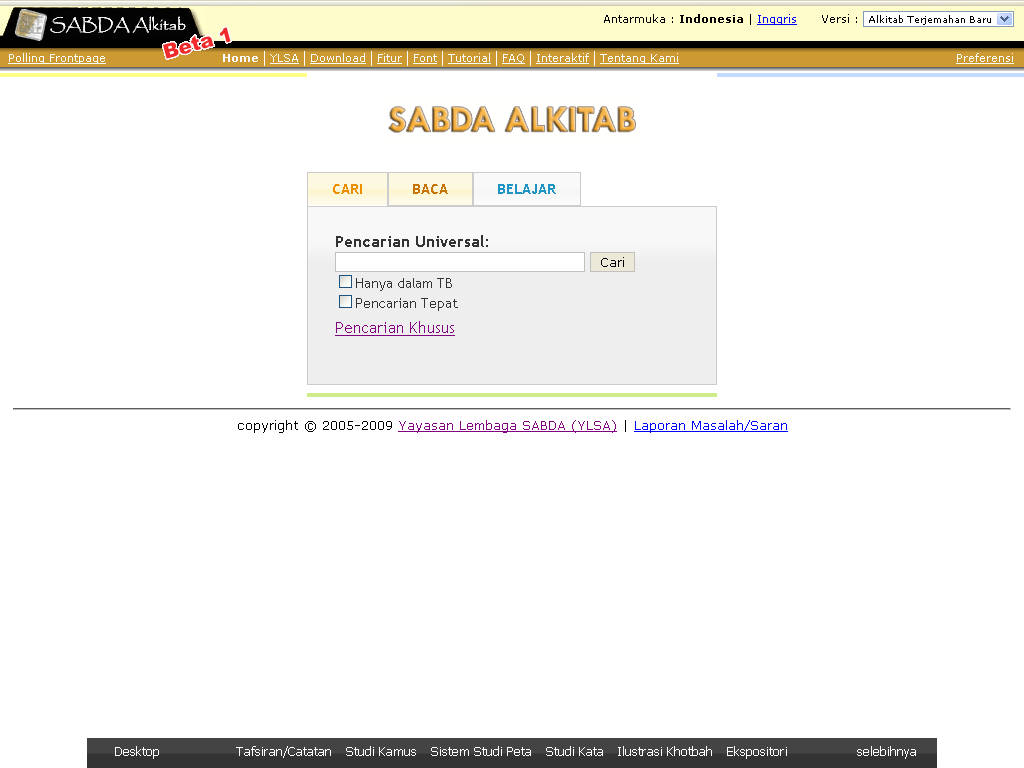Open Ekspositori in the bottom bar

(x=757, y=752)
